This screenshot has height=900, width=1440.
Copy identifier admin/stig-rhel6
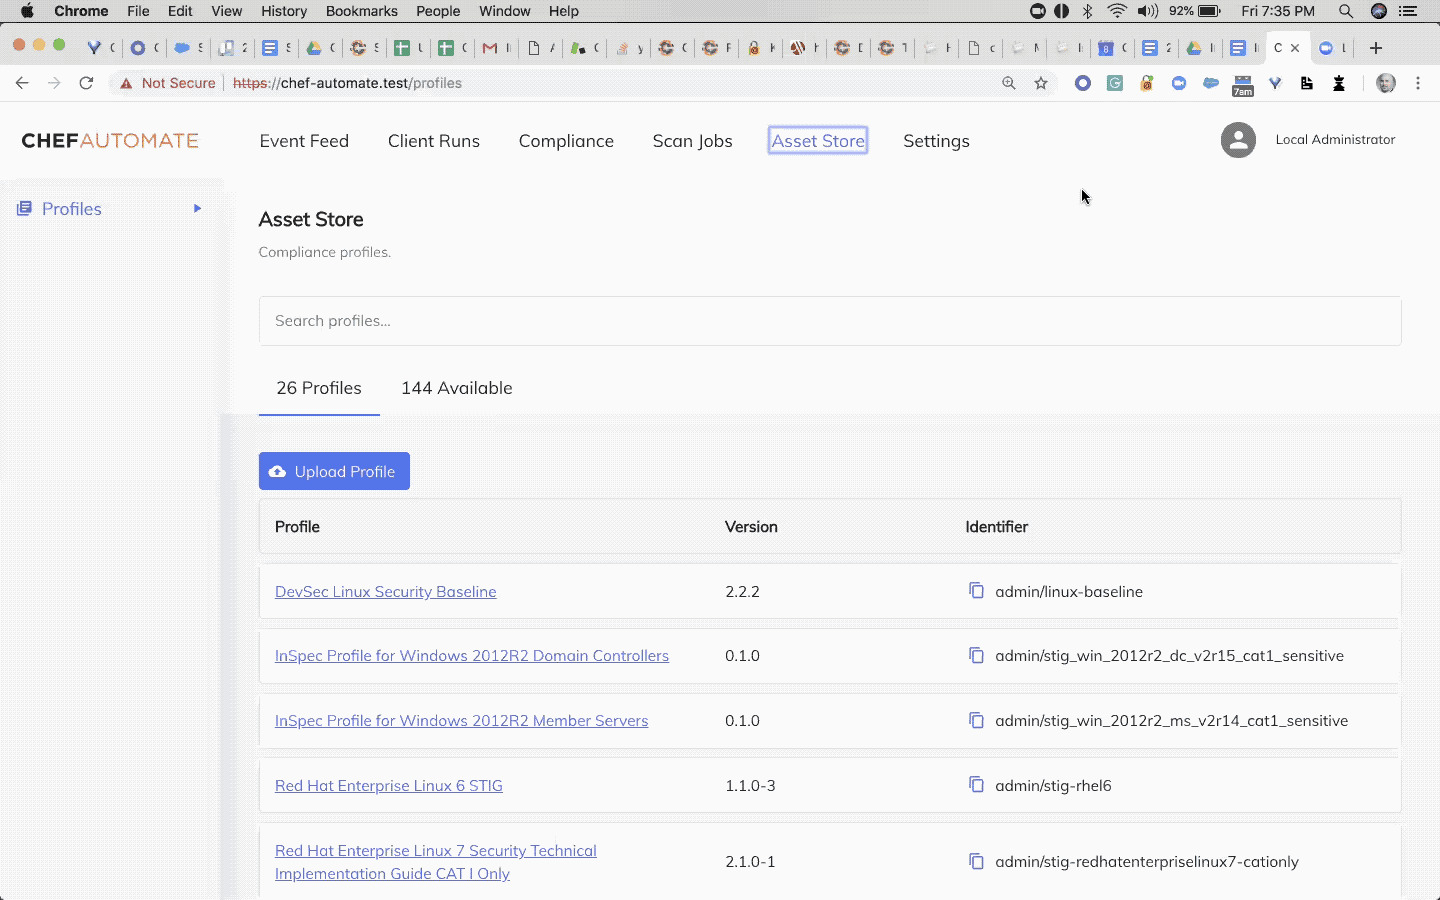click(x=976, y=784)
